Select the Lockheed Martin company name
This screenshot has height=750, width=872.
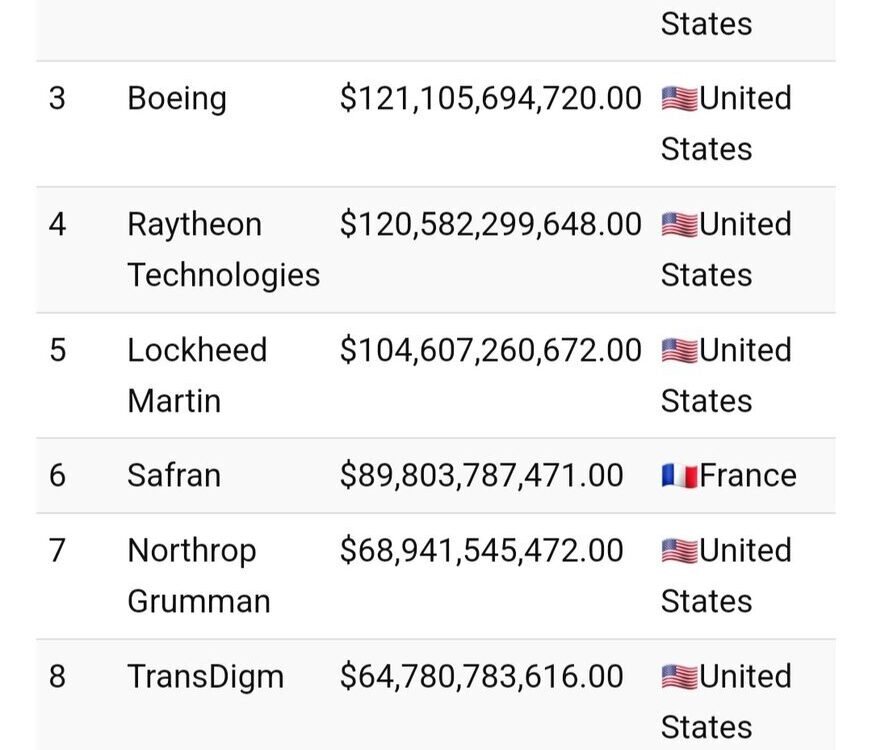tap(197, 375)
